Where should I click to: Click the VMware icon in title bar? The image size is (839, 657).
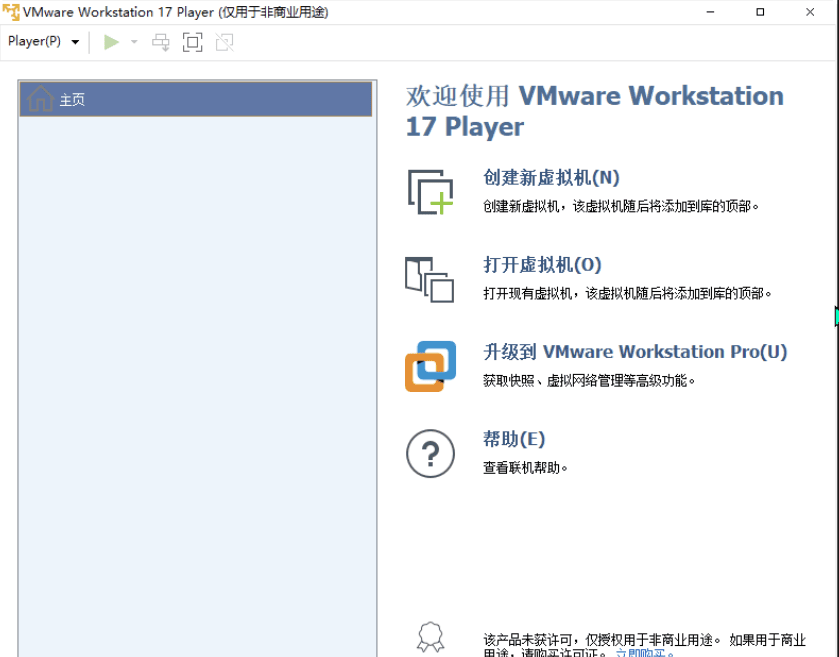10,11
